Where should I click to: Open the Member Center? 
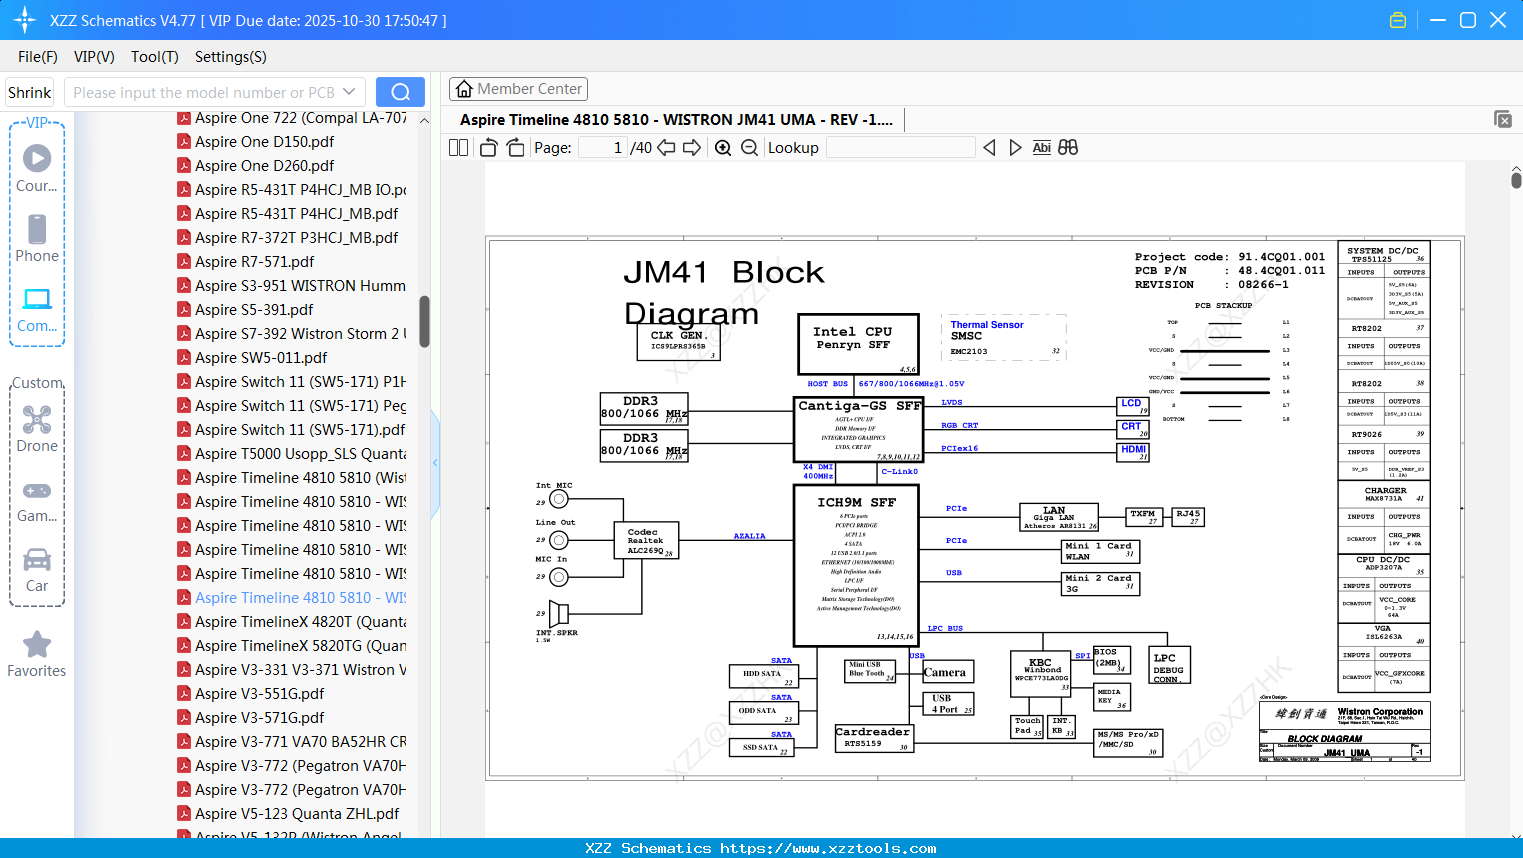[x=518, y=89]
